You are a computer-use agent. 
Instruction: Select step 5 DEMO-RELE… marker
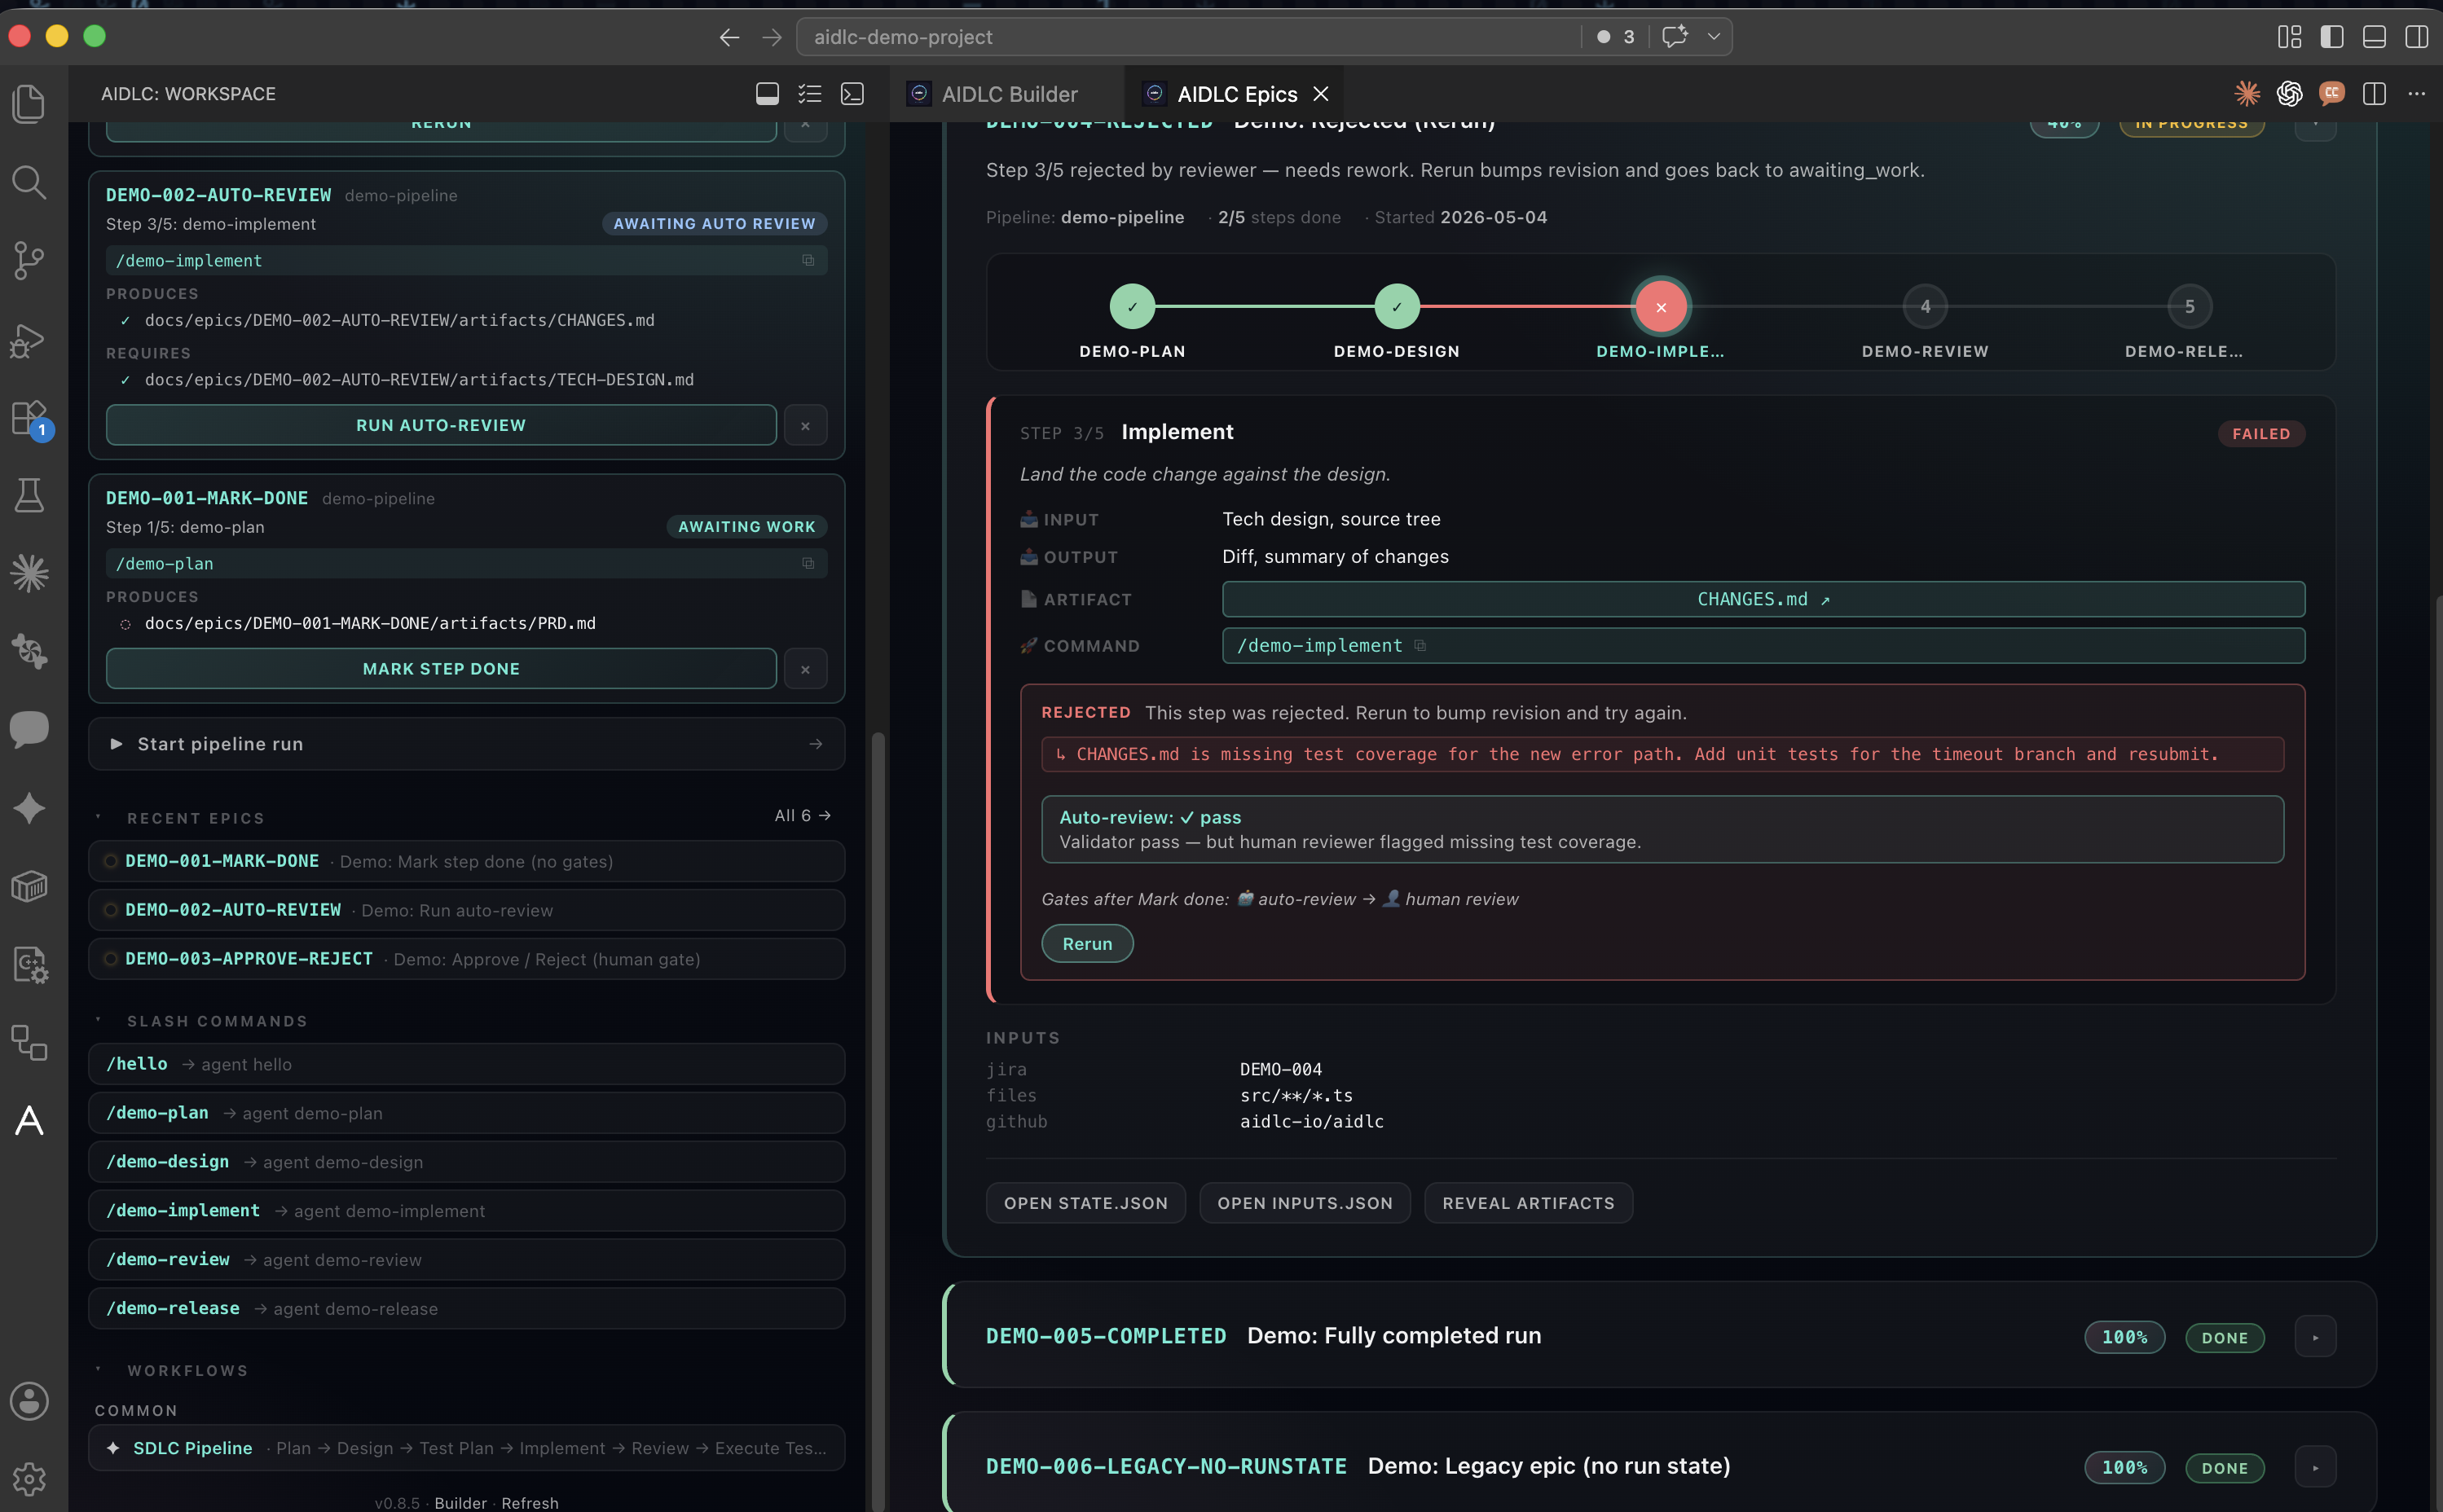pyautogui.click(x=2189, y=306)
